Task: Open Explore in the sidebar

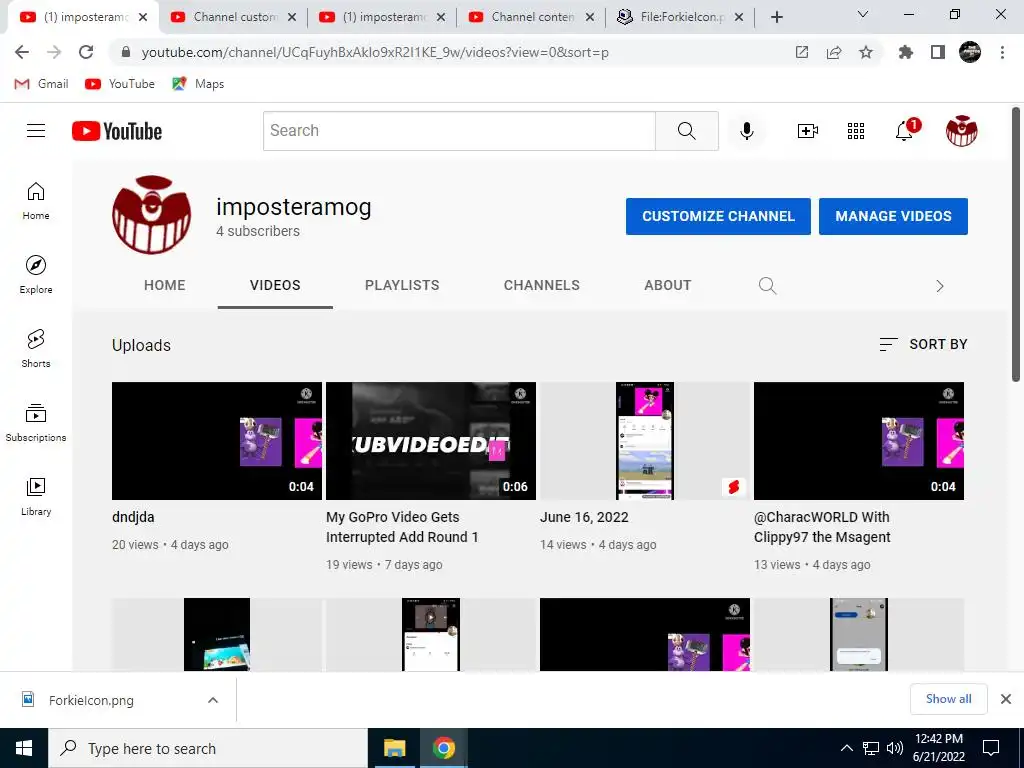Action: 36,274
